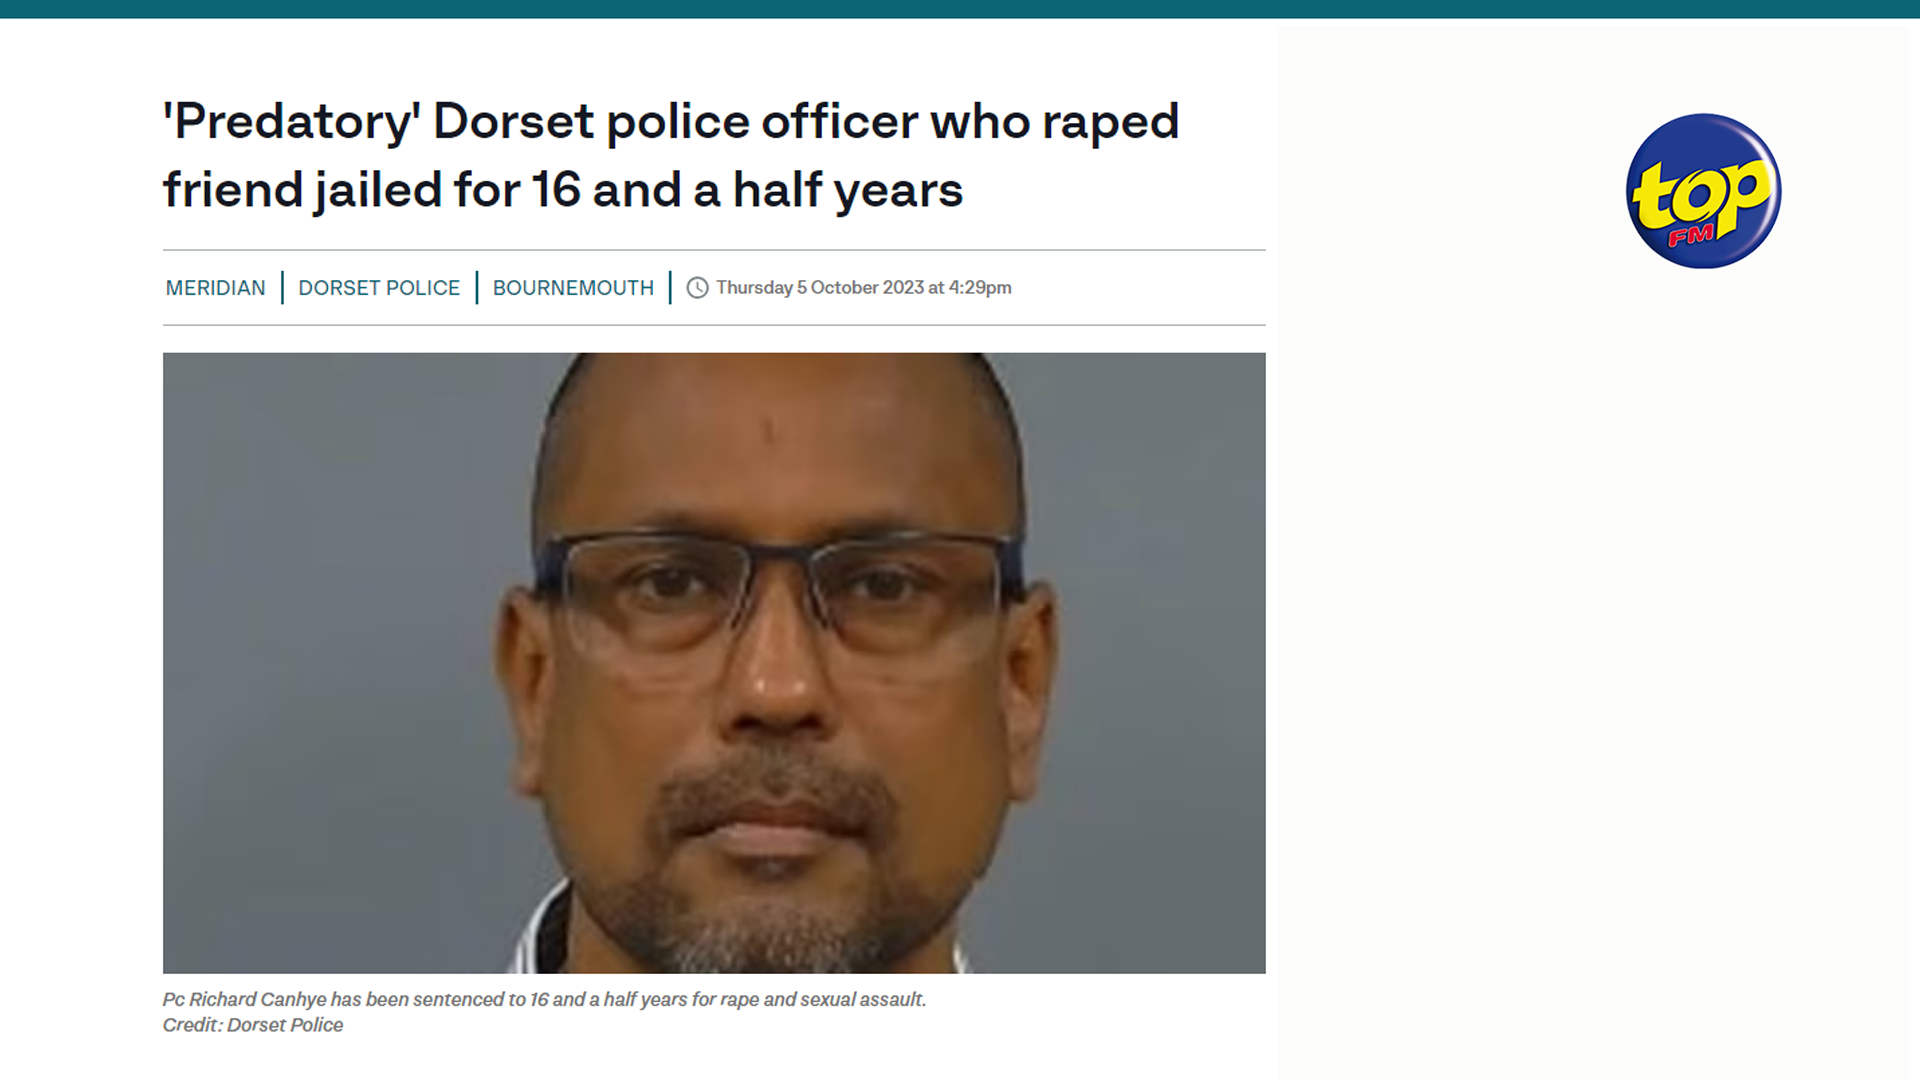1920x1080 pixels.
Task: Click the 'Credit: Dorset Police' line
Action: pos(253,1025)
